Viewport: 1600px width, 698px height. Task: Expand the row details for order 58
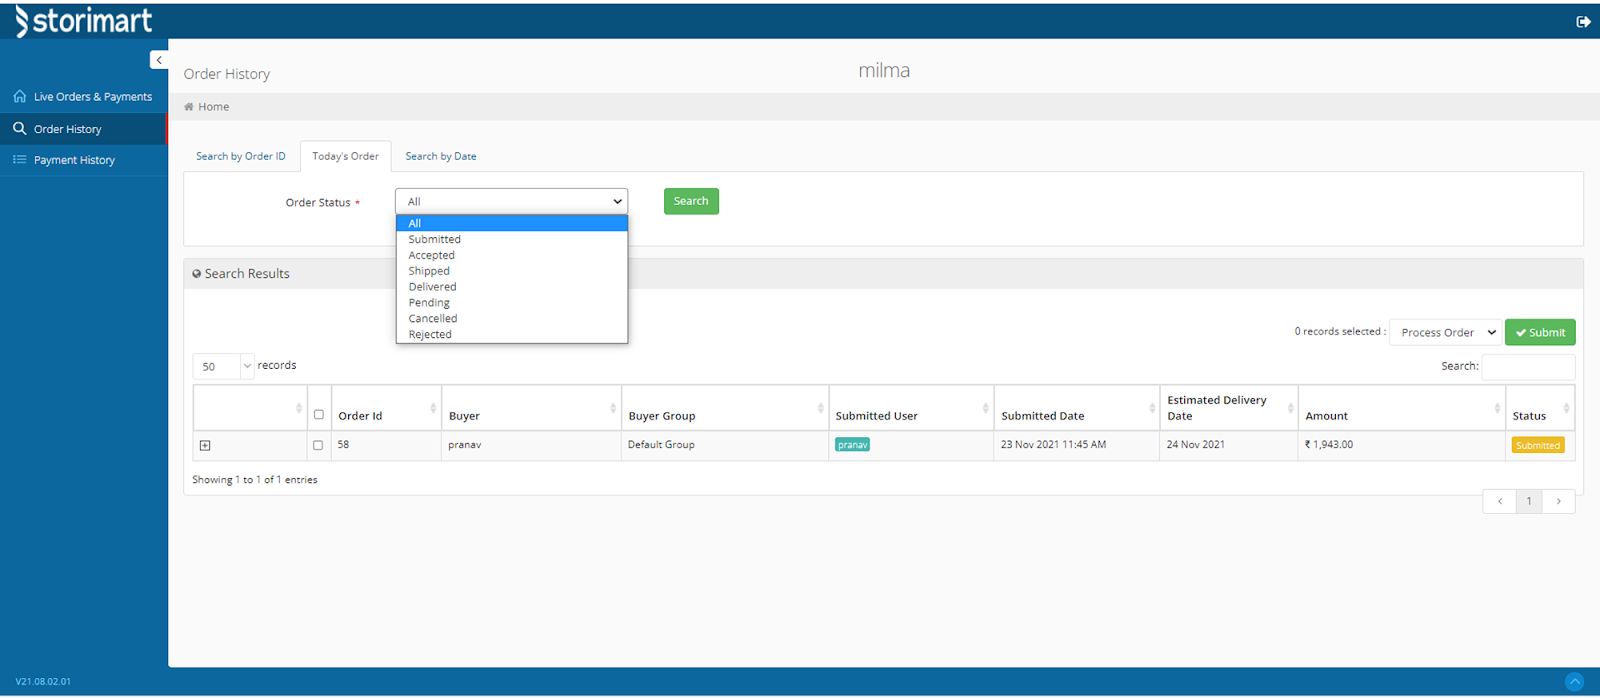(x=205, y=446)
